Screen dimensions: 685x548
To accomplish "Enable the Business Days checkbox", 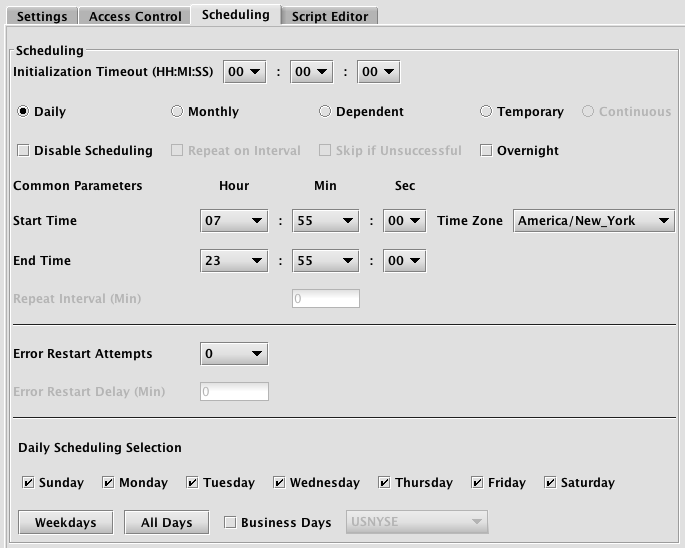I will (x=230, y=522).
